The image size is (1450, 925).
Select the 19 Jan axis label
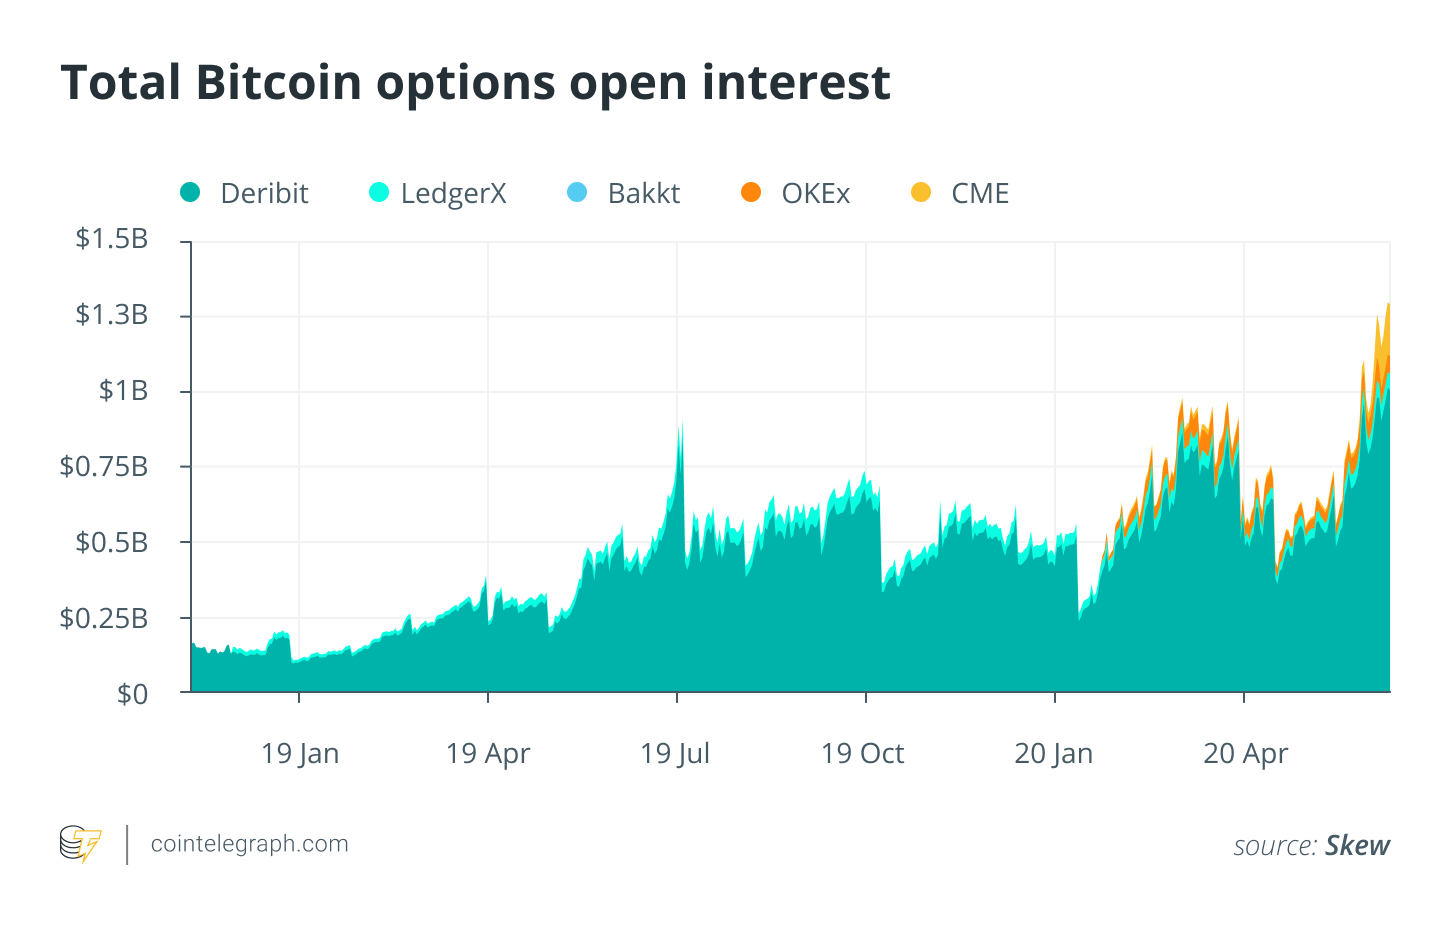pyautogui.click(x=300, y=753)
